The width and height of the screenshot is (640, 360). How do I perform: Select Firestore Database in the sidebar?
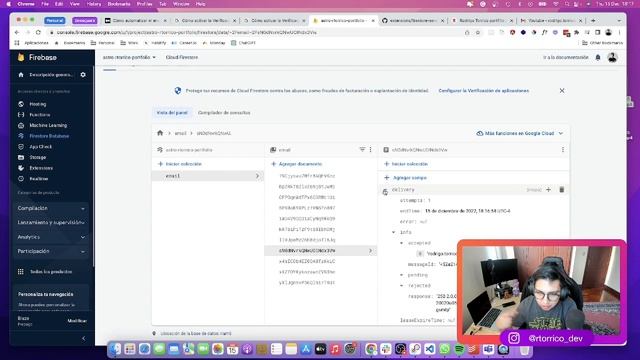pos(49,136)
